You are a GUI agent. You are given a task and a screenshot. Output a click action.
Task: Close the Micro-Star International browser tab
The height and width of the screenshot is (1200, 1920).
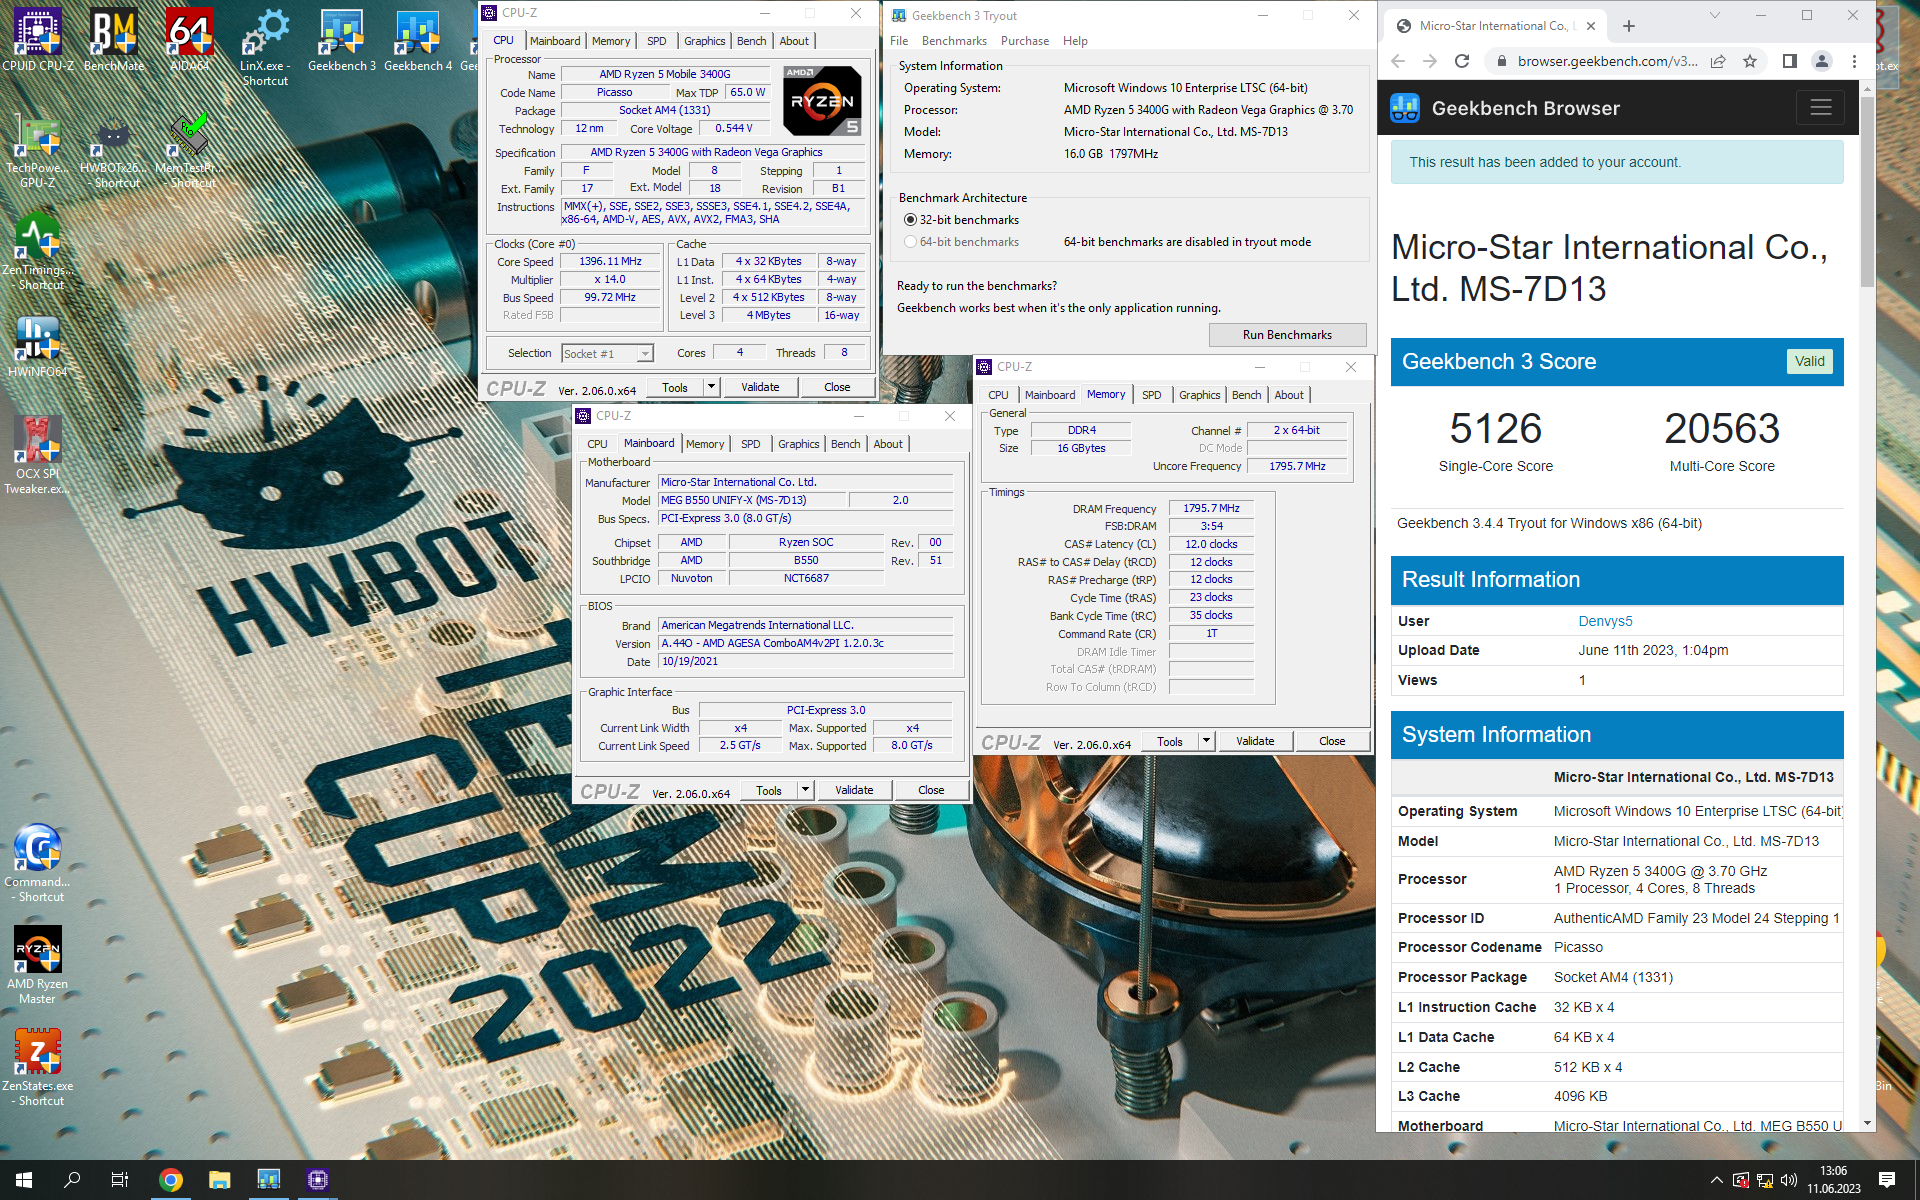[1590, 26]
